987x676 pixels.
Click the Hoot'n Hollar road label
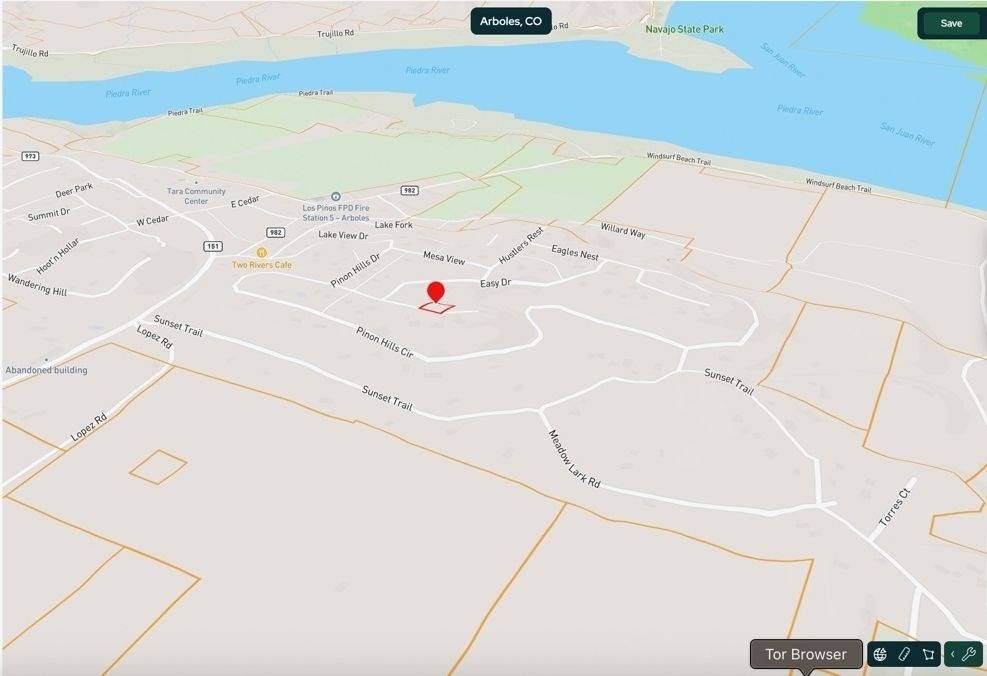click(57, 256)
